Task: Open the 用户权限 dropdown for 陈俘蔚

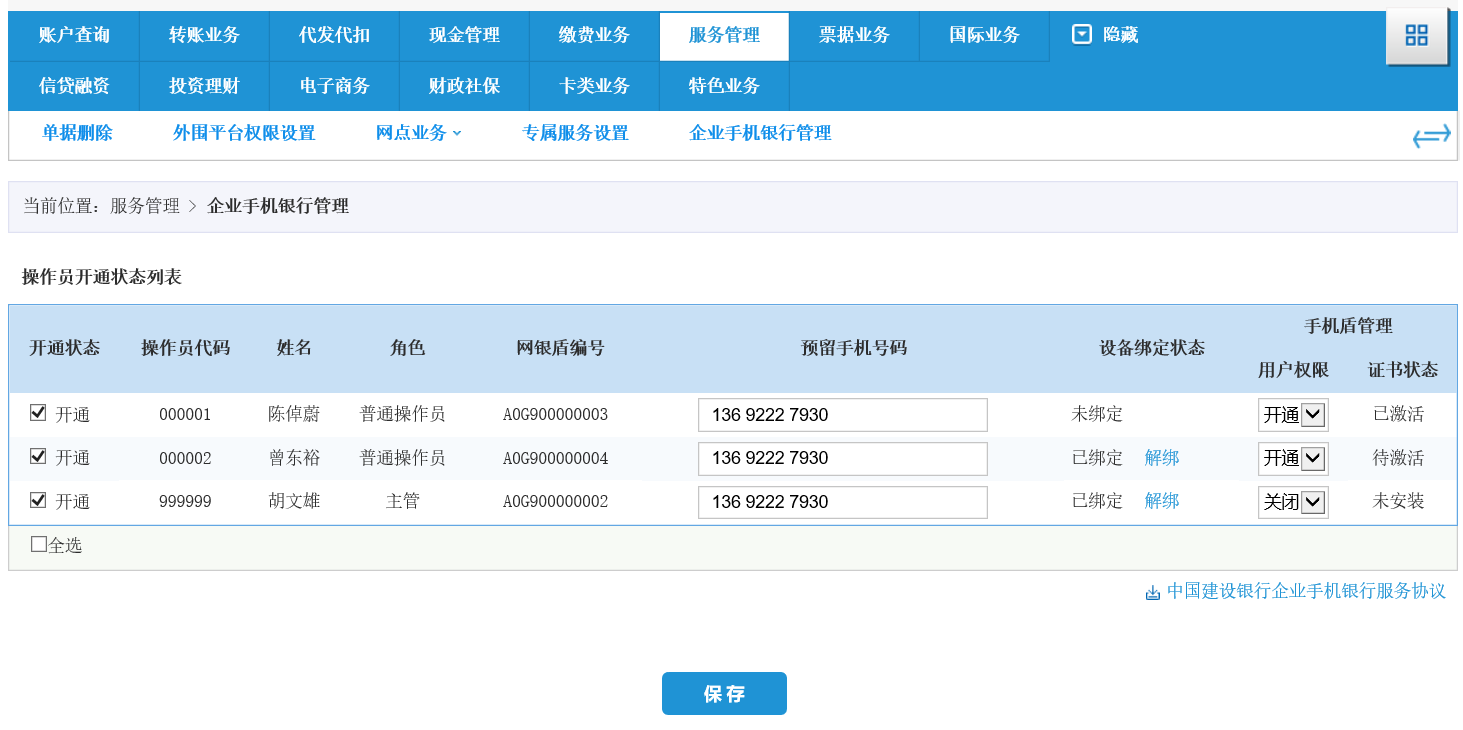Action: pos(1292,414)
